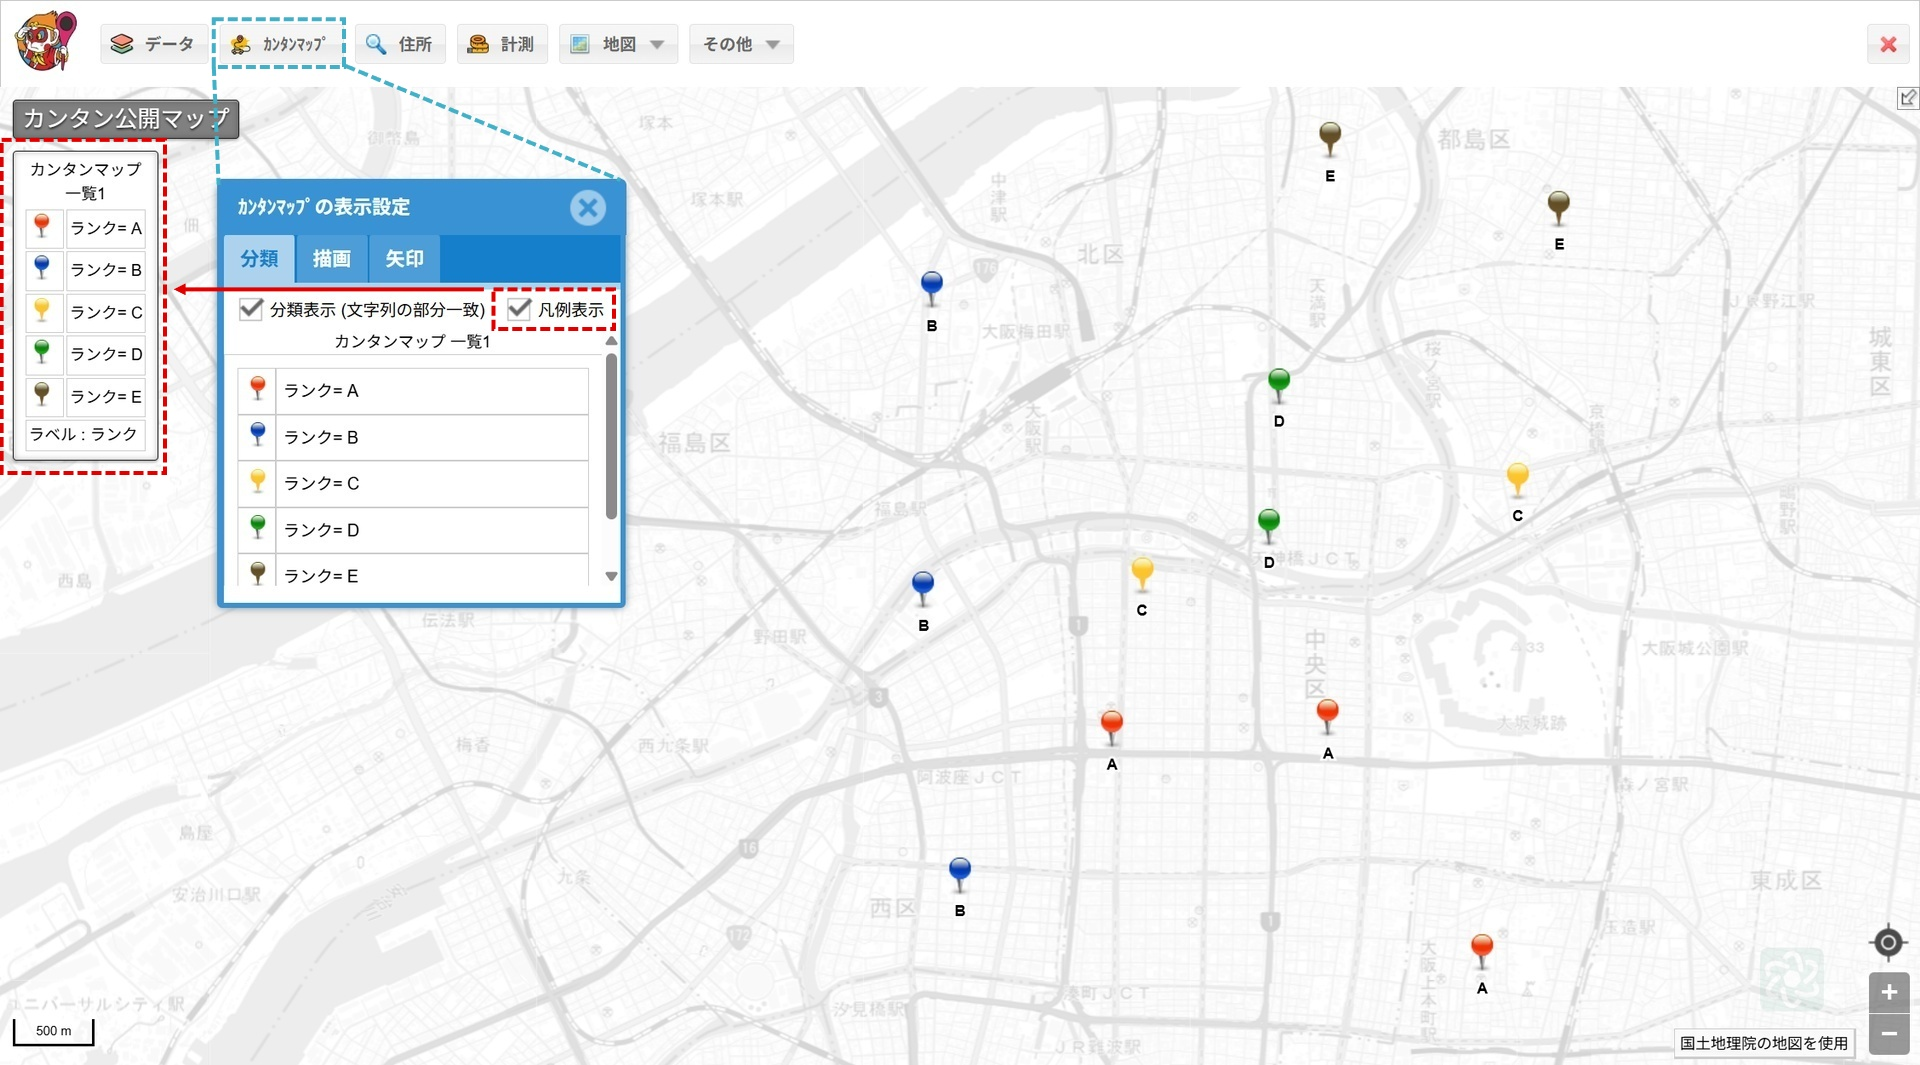Select ランク=C row in settings list
The width and height of the screenshot is (1920, 1065).
click(x=430, y=483)
